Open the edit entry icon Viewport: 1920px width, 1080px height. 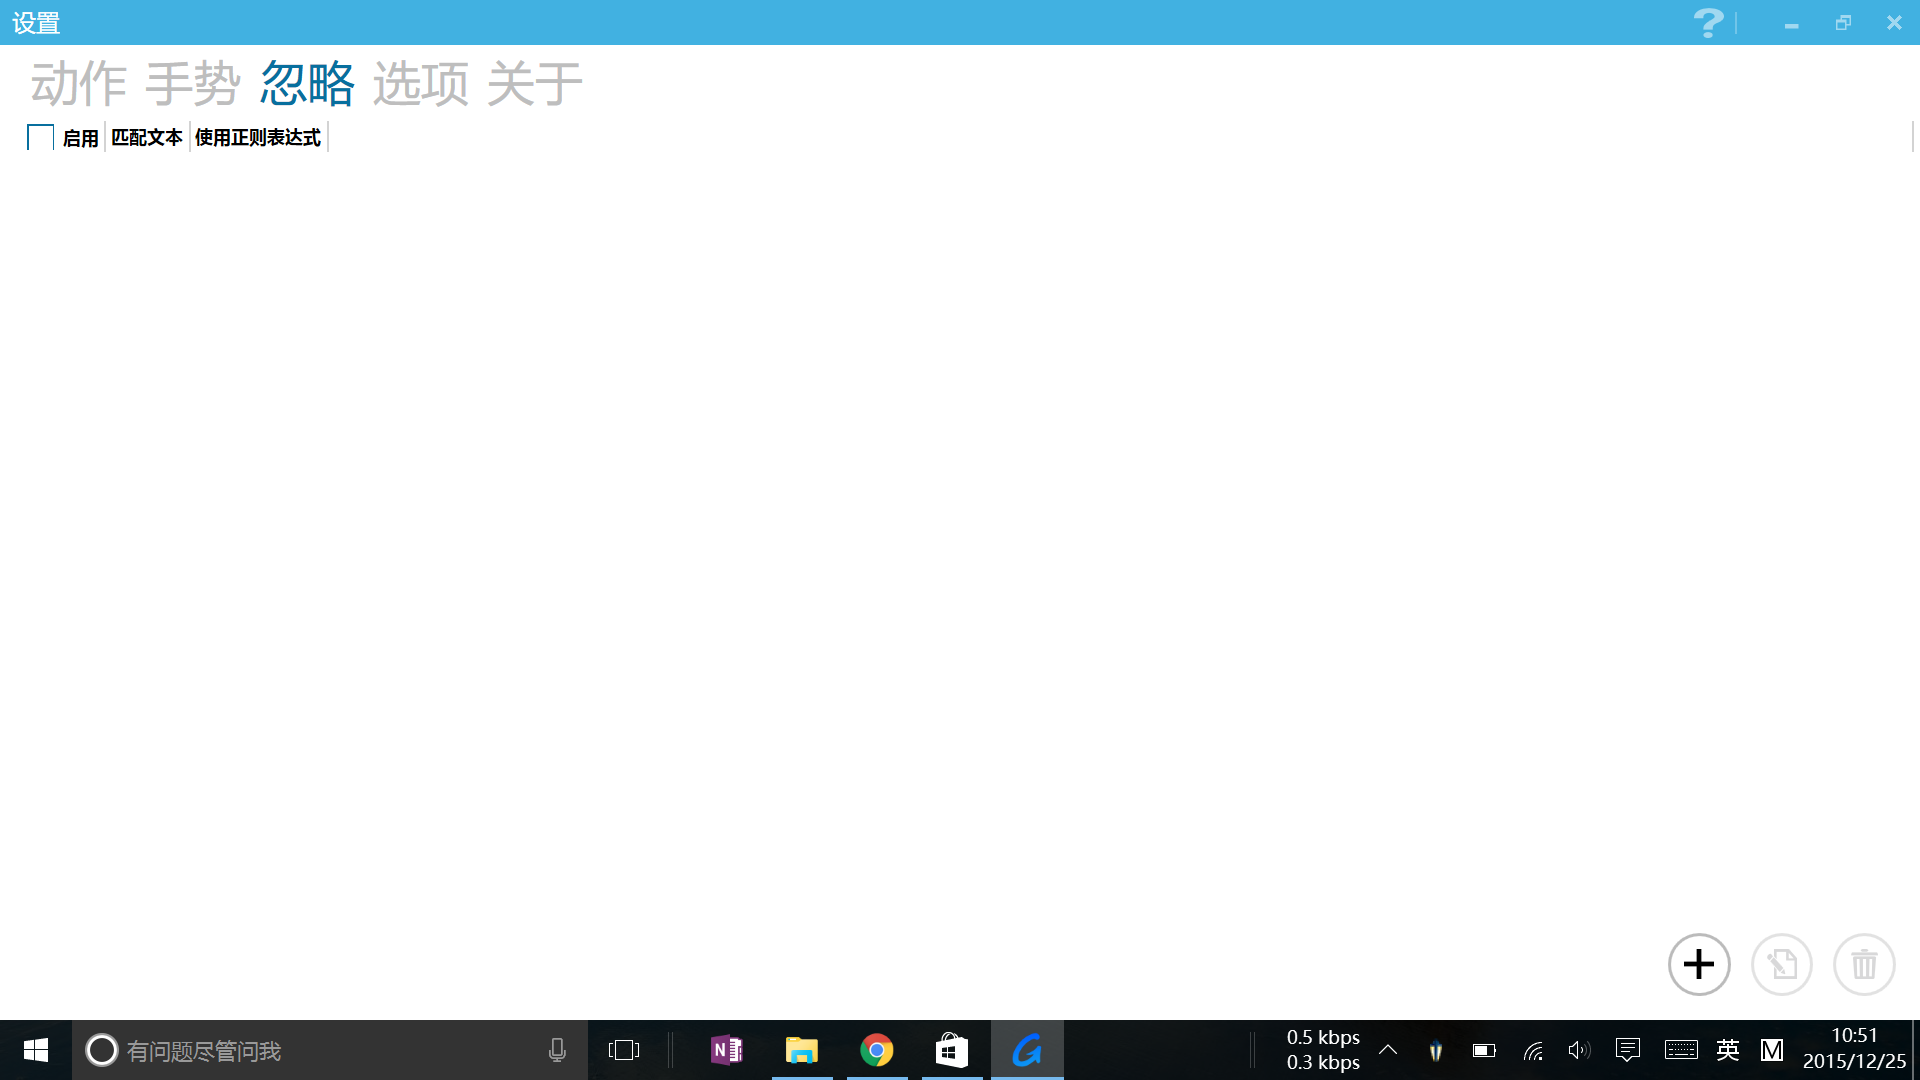click(1781, 964)
